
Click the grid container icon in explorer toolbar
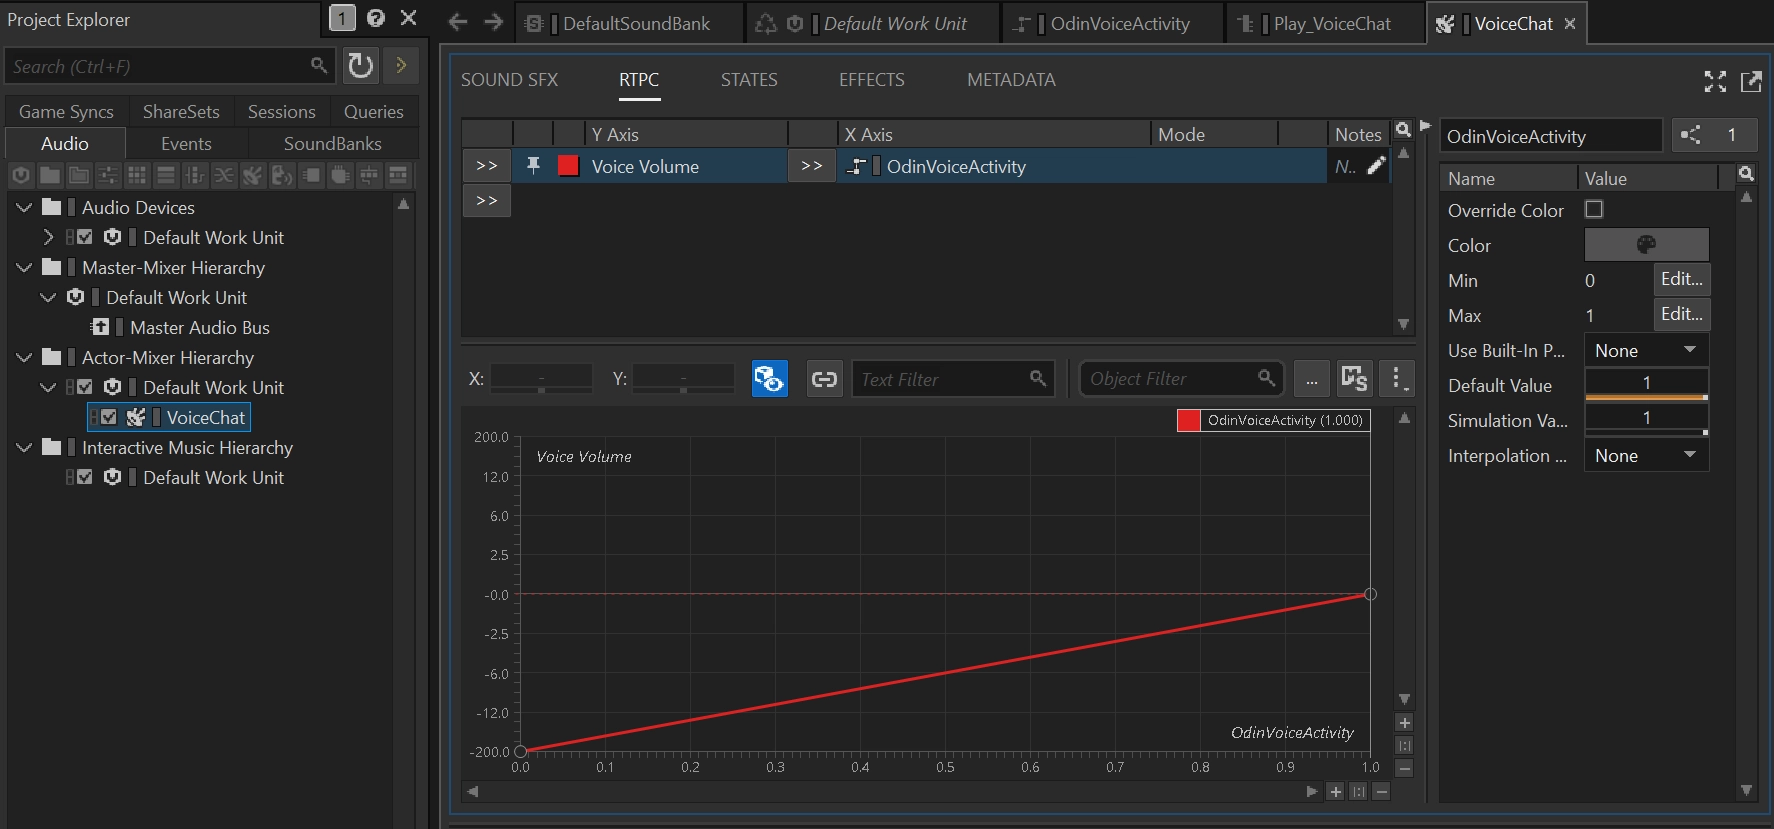click(x=137, y=176)
